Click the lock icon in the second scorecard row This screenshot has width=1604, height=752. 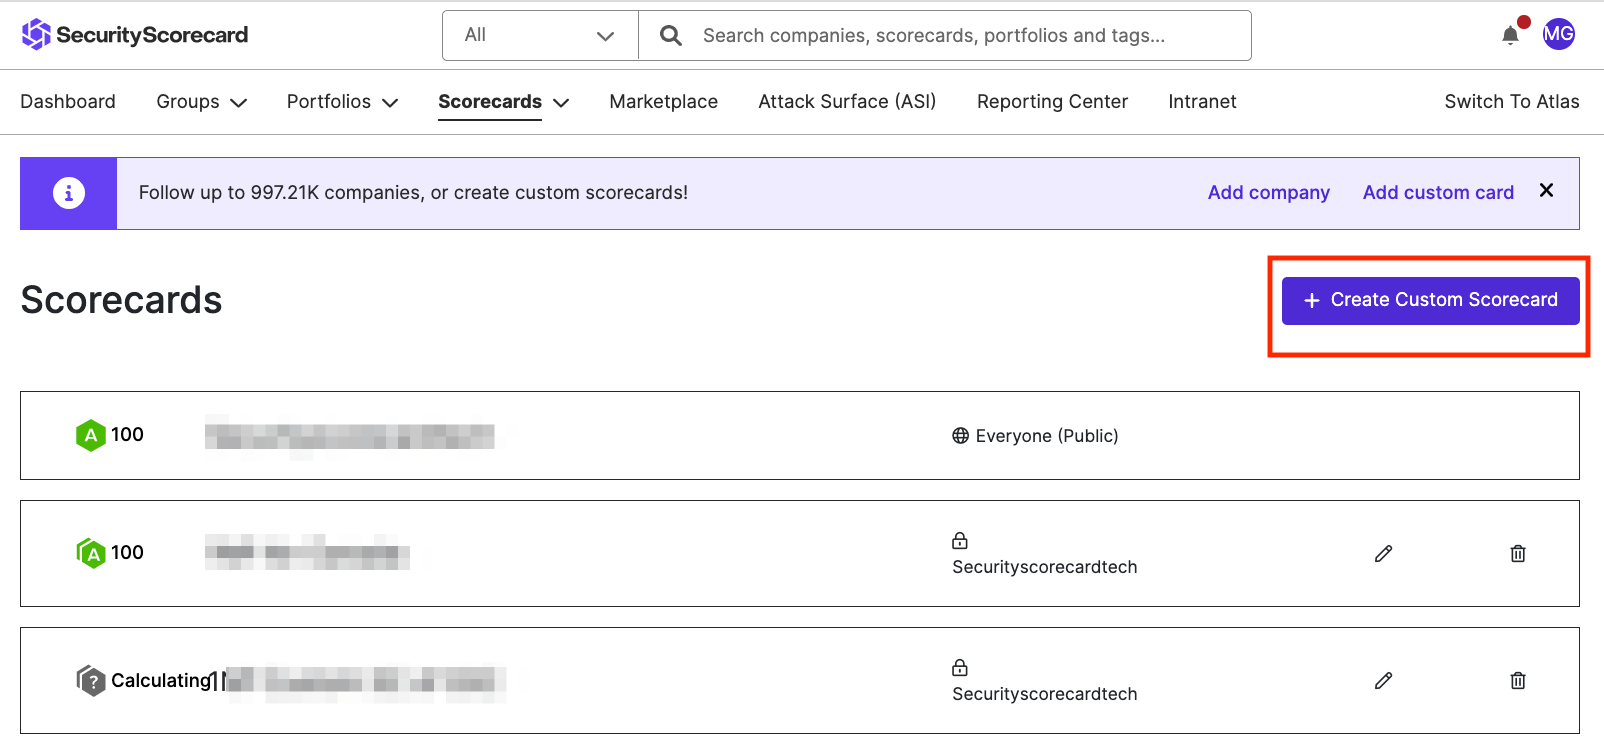pyautogui.click(x=960, y=541)
